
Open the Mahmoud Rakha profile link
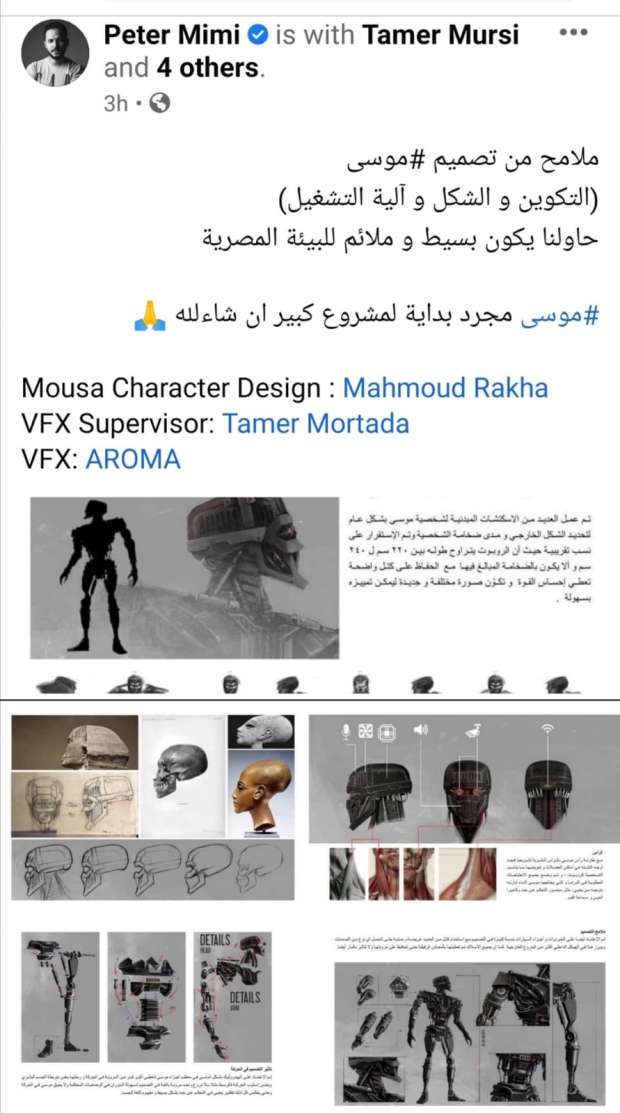445,388
